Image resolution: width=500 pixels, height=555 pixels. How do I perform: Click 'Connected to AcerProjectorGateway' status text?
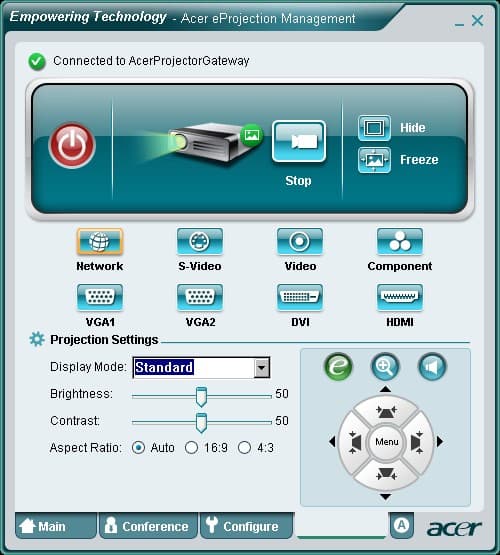(151, 61)
